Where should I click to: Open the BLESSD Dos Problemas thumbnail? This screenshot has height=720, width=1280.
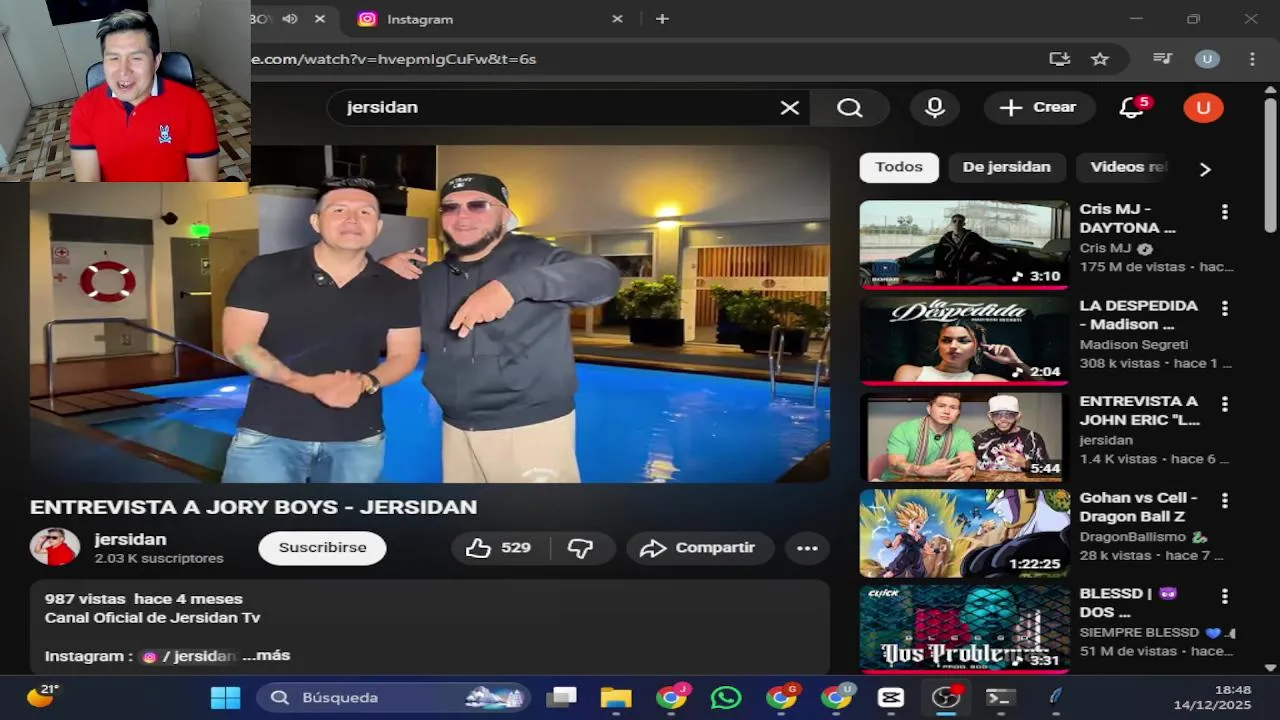(x=964, y=628)
